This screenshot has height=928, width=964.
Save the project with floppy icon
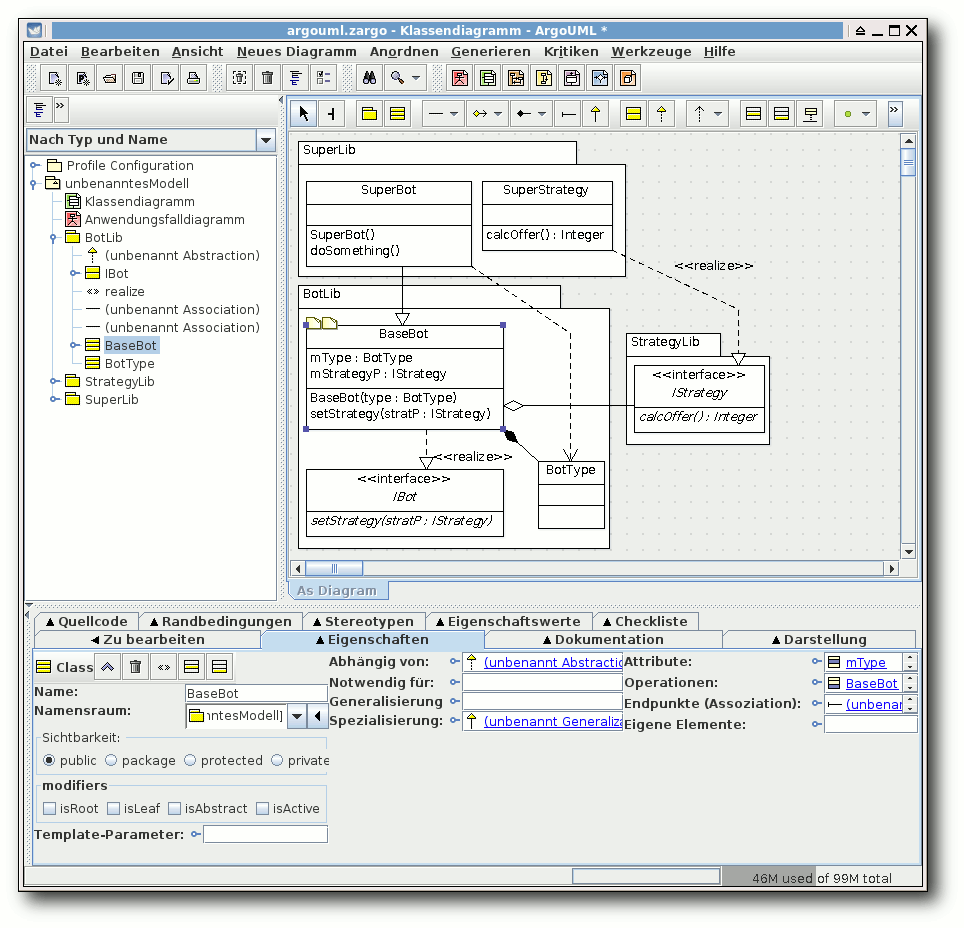coord(138,78)
